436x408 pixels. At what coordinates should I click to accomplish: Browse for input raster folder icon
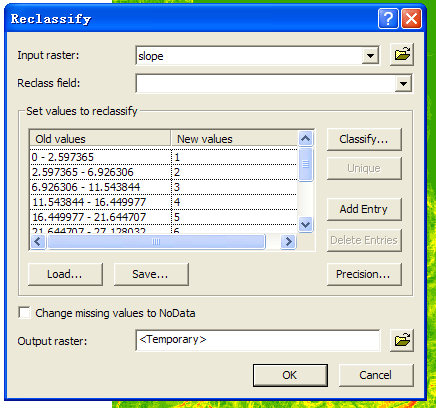pyautogui.click(x=402, y=54)
